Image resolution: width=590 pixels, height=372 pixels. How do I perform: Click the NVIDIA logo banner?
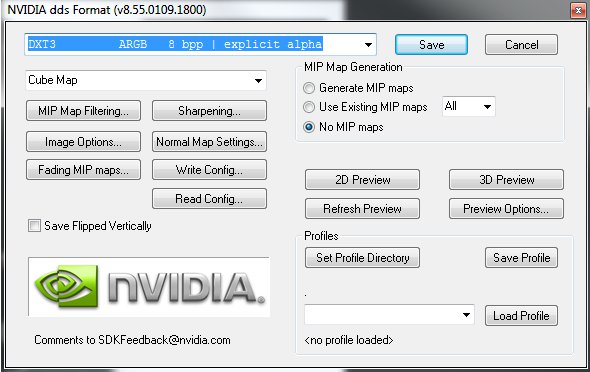pyautogui.click(x=149, y=287)
